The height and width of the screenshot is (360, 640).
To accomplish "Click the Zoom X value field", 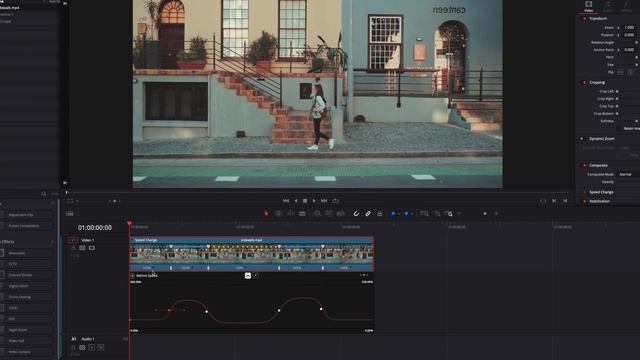I will pos(629,27).
